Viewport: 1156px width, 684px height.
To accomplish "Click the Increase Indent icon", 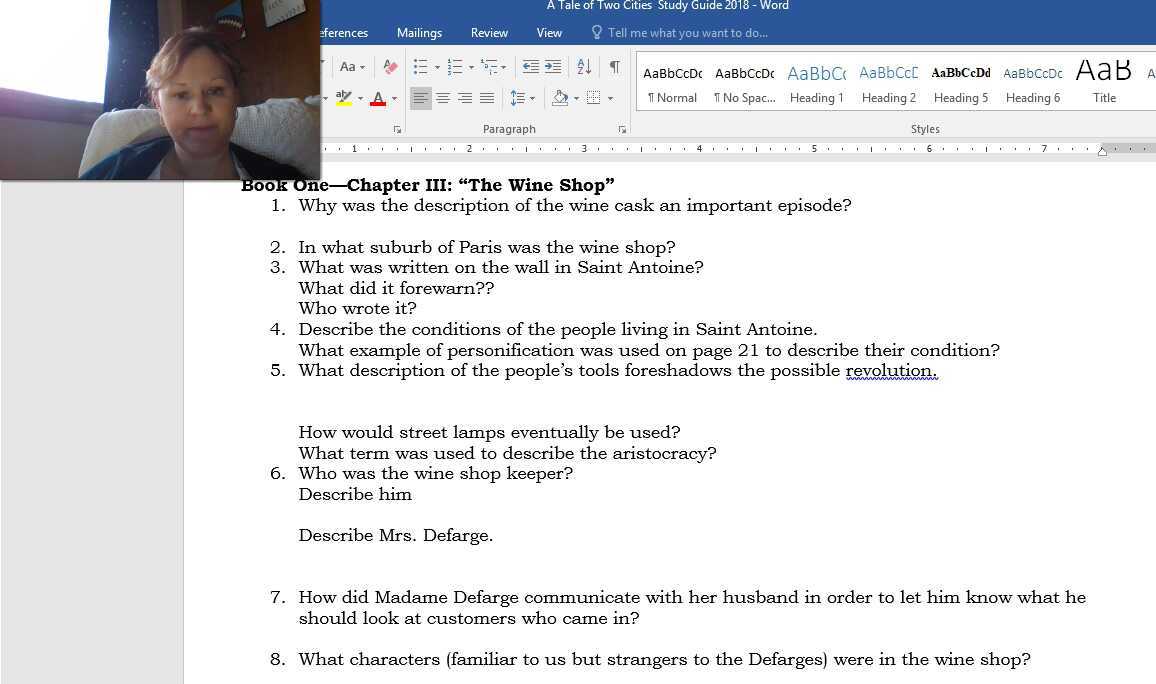I will pyautogui.click(x=554, y=67).
